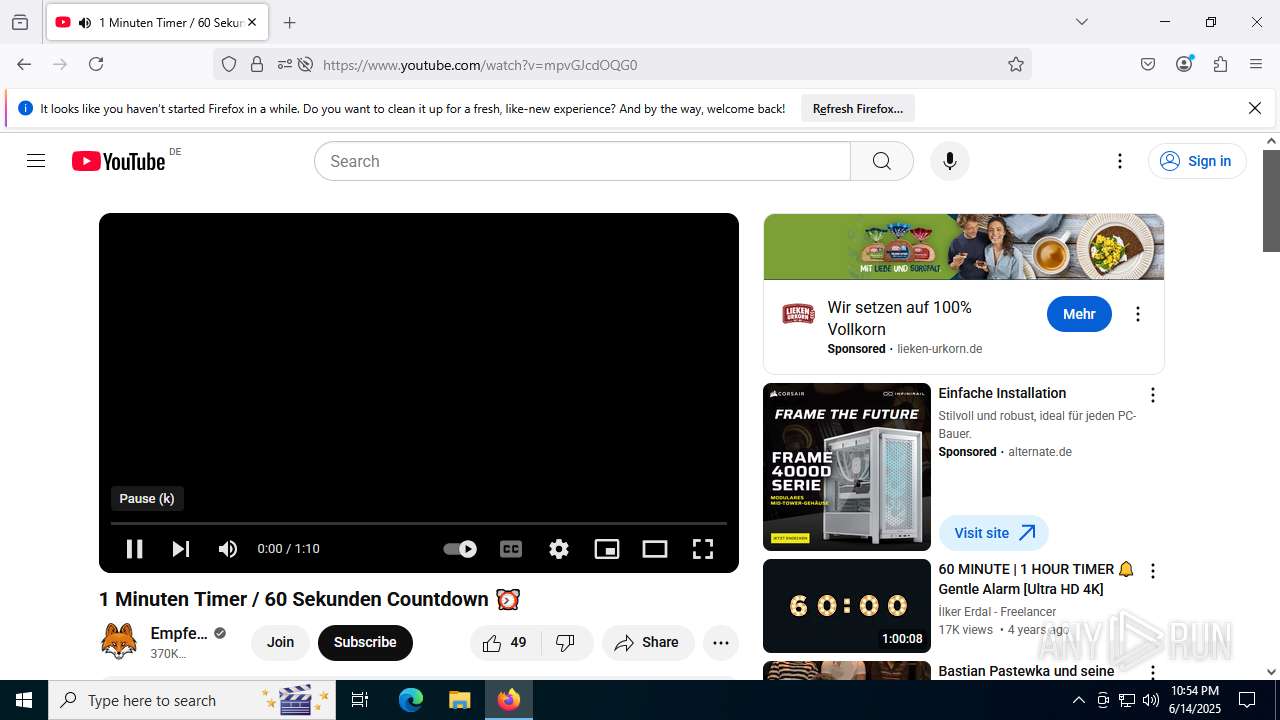
Task: Click the Windows taskbar search box
Action: 192,700
